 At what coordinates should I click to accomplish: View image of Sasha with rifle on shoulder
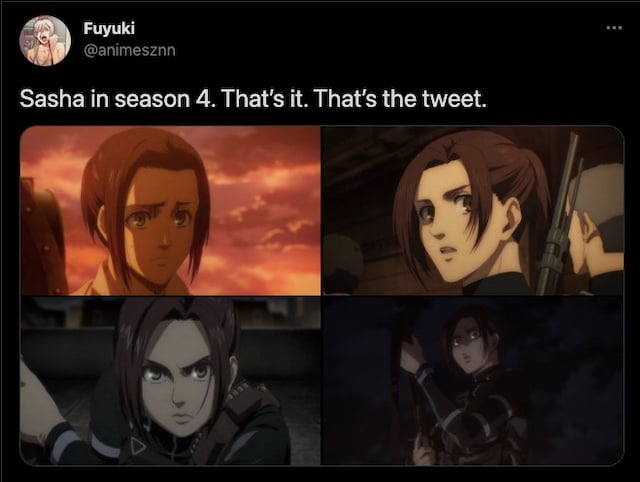[x=473, y=211]
